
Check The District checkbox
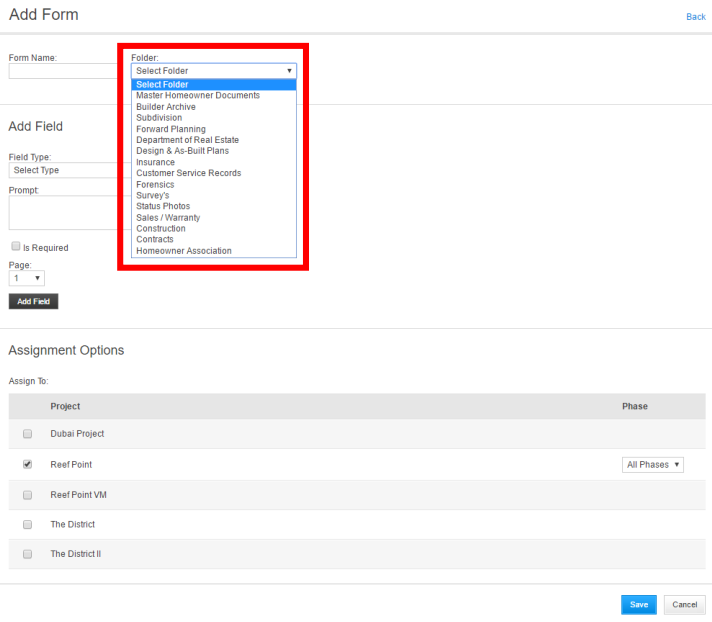pyautogui.click(x=28, y=524)
